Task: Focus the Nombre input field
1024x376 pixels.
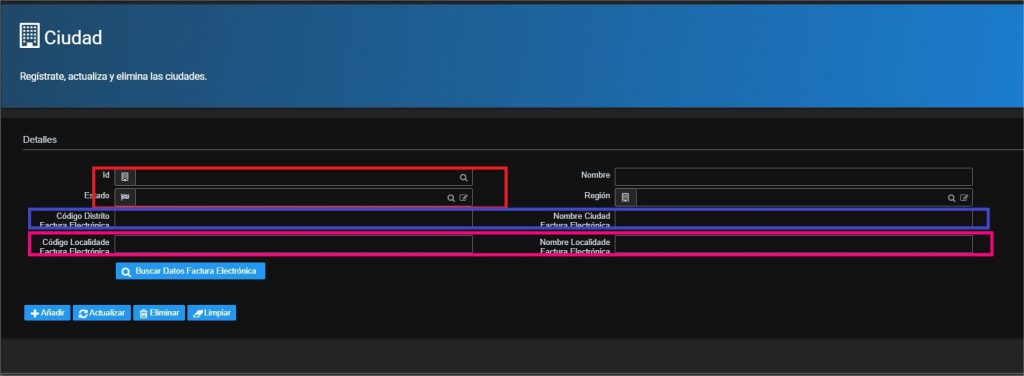Action: 793,177
